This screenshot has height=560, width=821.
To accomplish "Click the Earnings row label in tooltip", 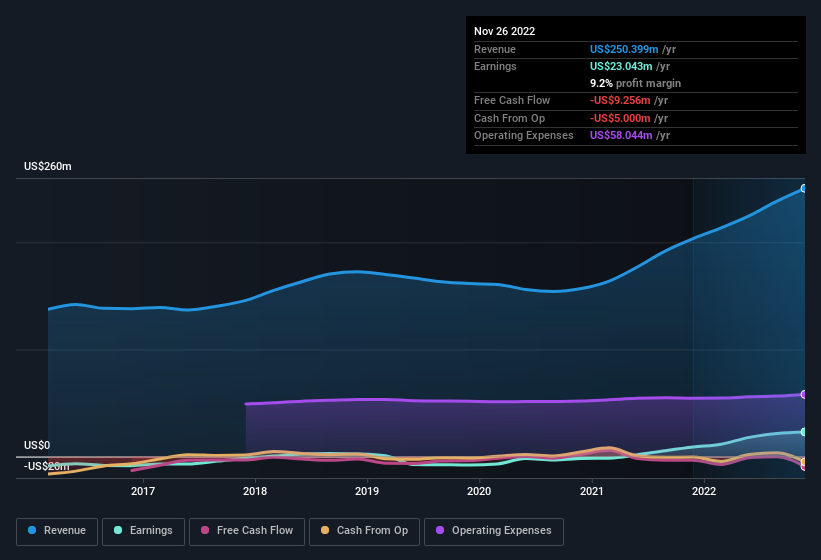I will pos(495,66).
